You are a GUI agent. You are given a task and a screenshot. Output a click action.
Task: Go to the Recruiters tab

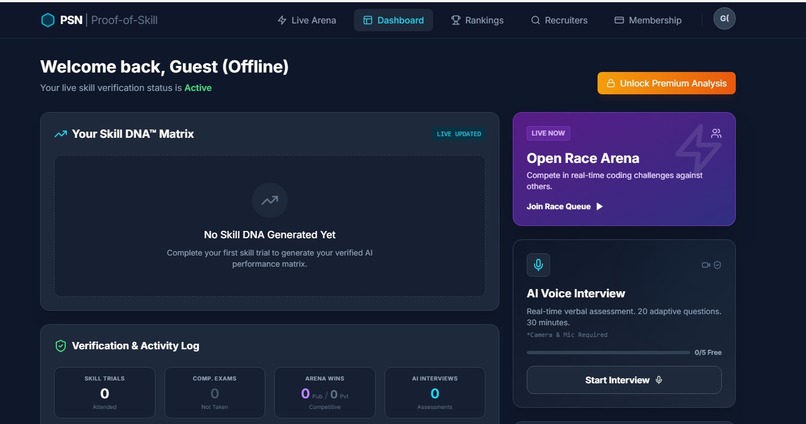(x=559, y=20)
